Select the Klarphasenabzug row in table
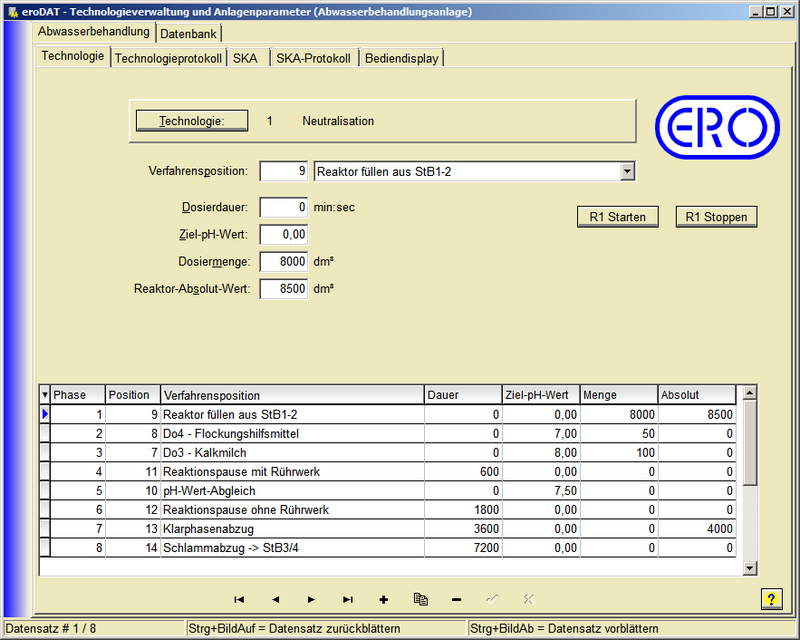The width and height of the screenshot is (800, 640). [x=292, y=529]
